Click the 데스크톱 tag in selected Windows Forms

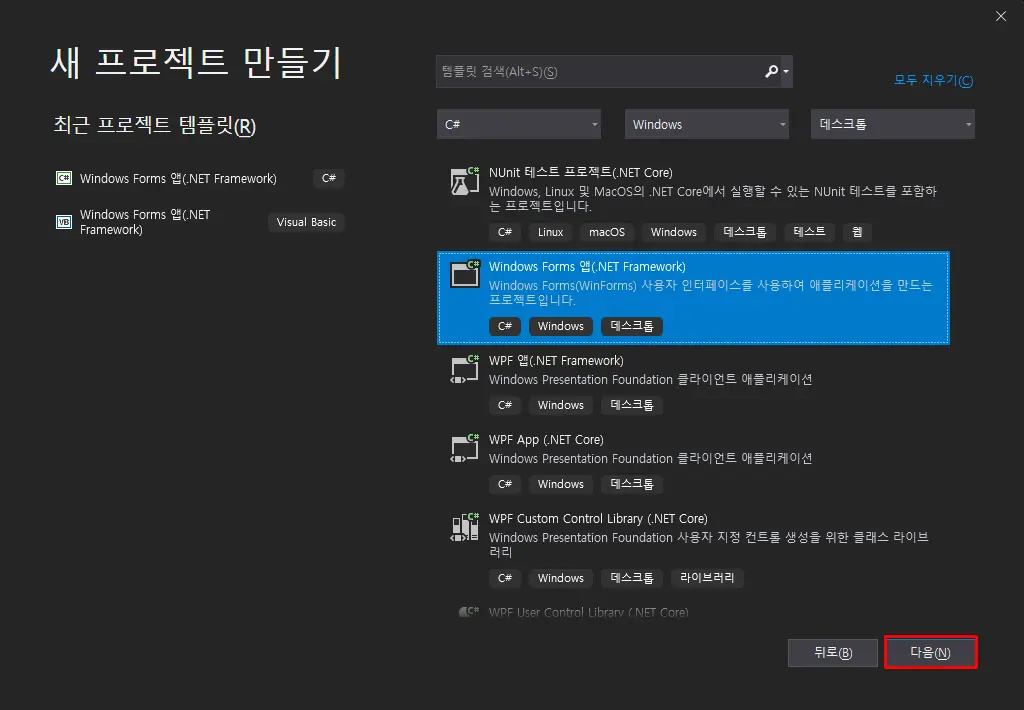(632, 326)
